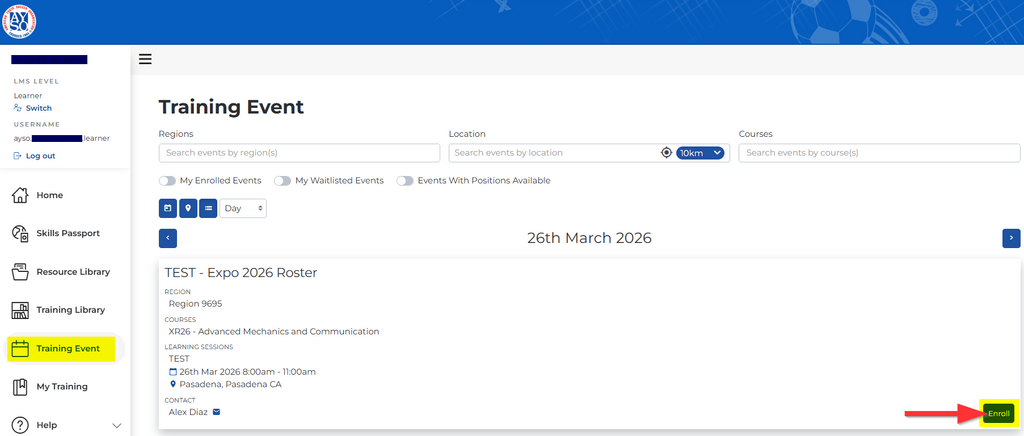Click the AYSO logo
Screen dimensions: 1024x436
[x=19, y=20]
